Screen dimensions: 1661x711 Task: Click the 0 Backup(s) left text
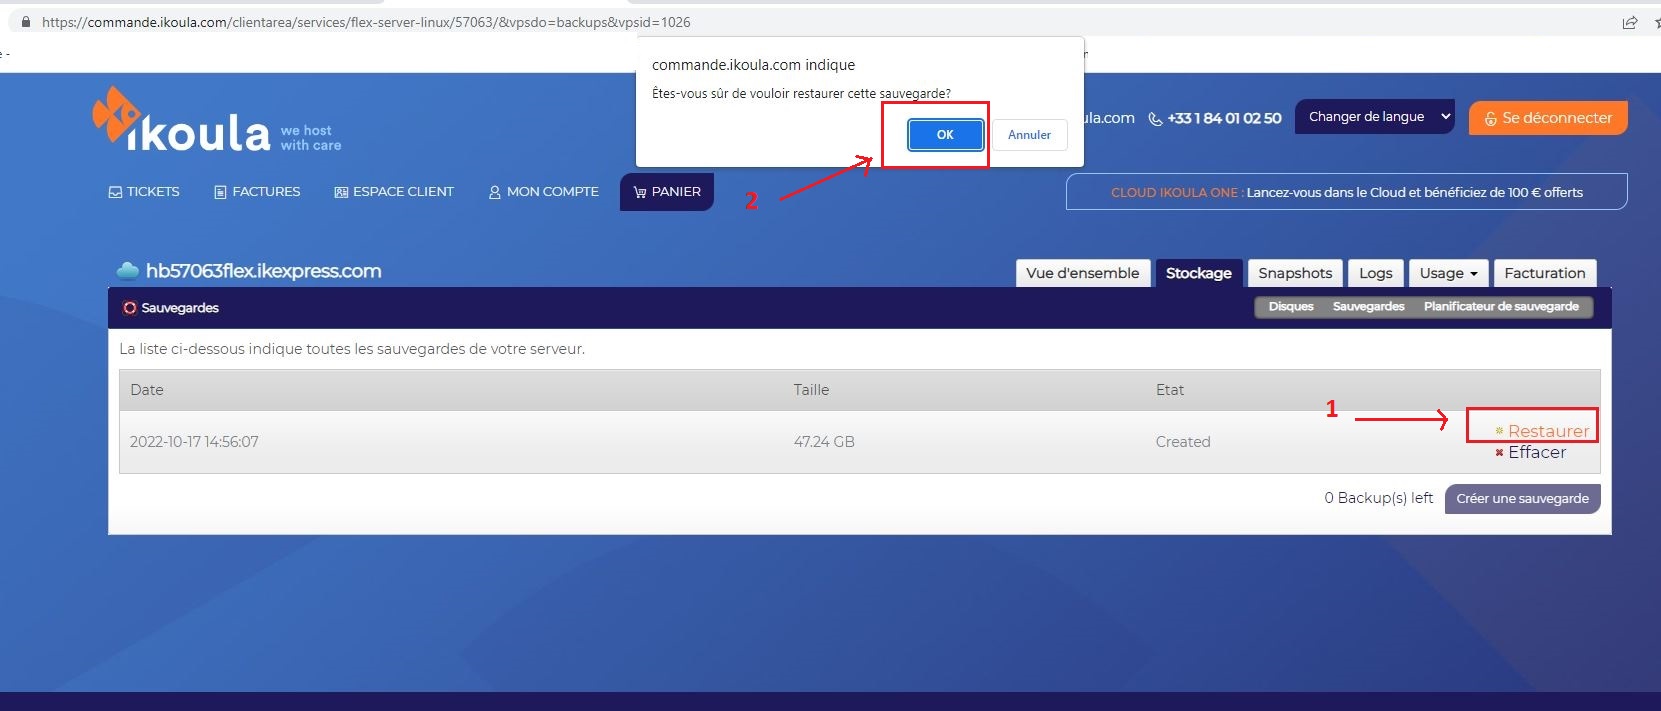(x=1378, y=498)
